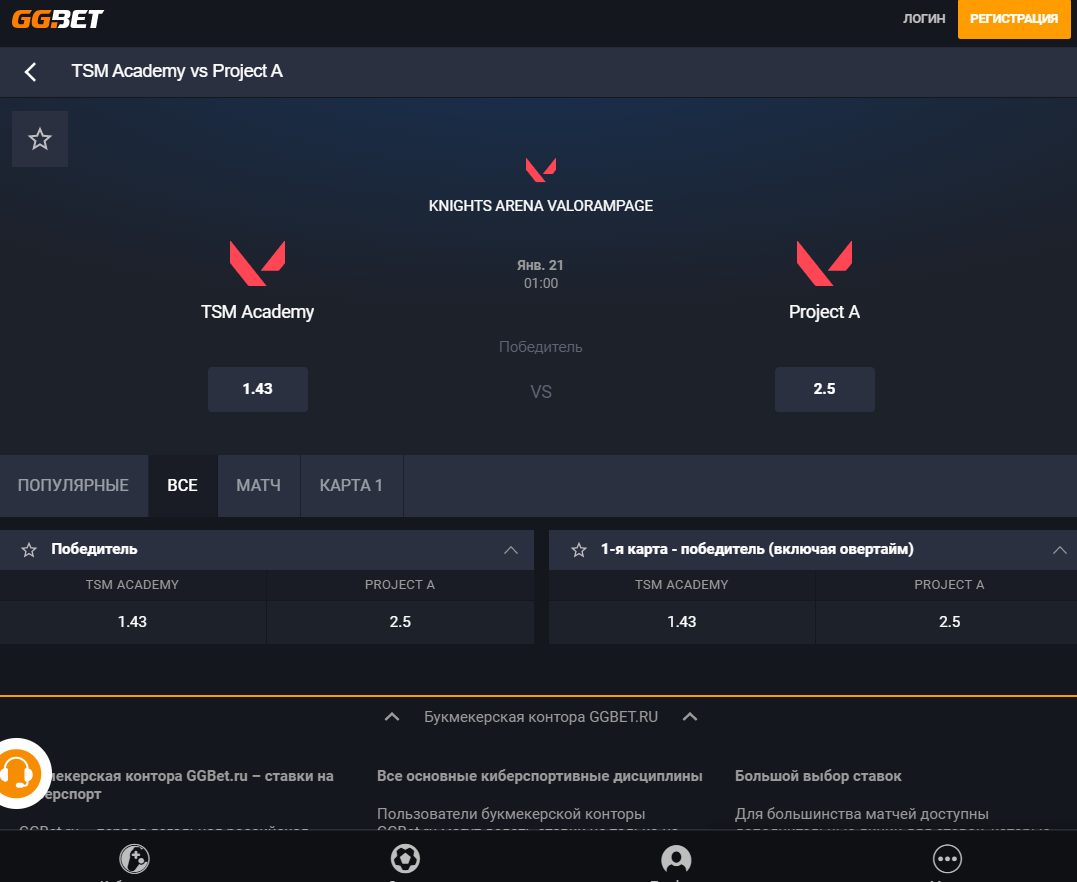This screenshot has width=1077, height=882.
Task: Favorite the Победитель market with its star
Action: tap(29, 550)
